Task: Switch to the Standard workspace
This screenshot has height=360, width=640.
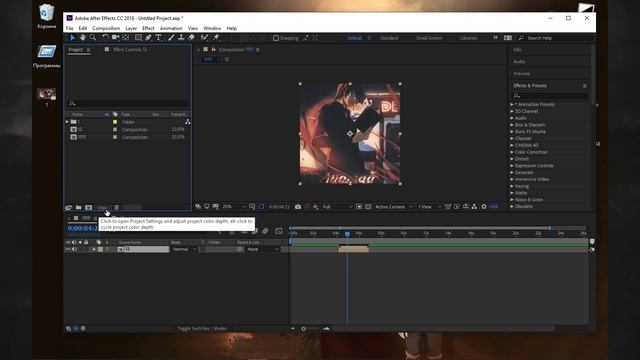Action: 389,38
